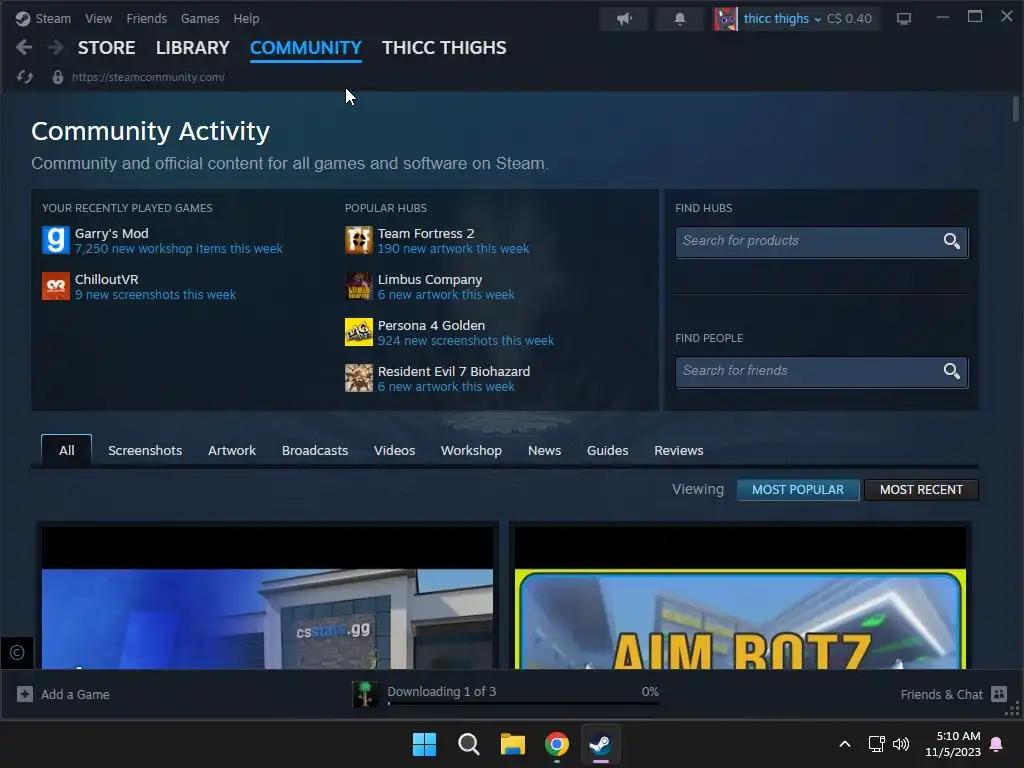Screen dimensions: 1024x768
Task: Switch to Workshop tab
Action: (x=471, y=451)
